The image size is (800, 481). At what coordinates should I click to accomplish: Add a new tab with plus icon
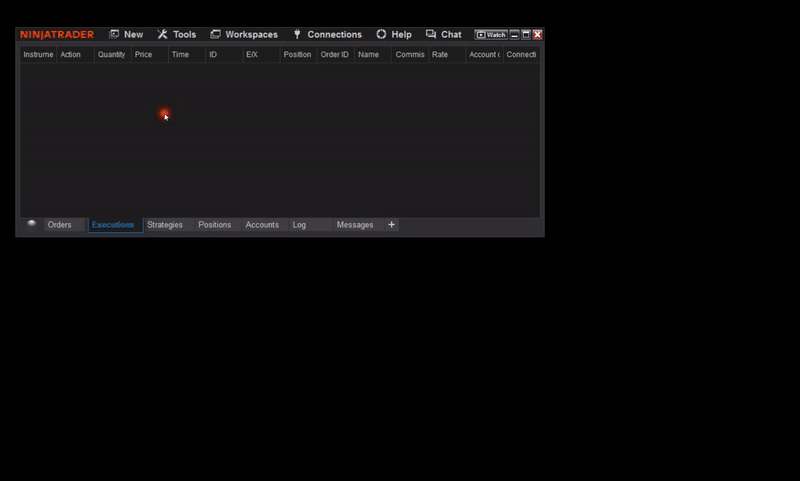tap(392, 225)
